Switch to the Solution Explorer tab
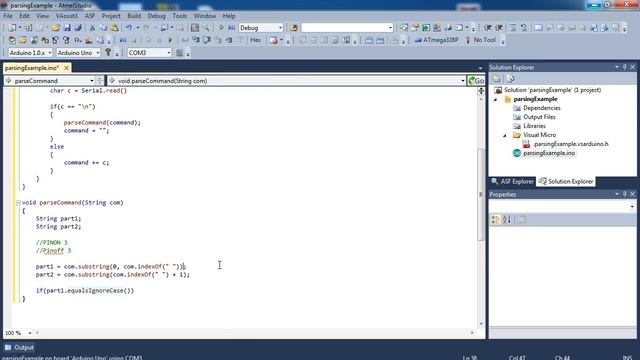This screenshot has height=360, width=640. pos(566,181)
